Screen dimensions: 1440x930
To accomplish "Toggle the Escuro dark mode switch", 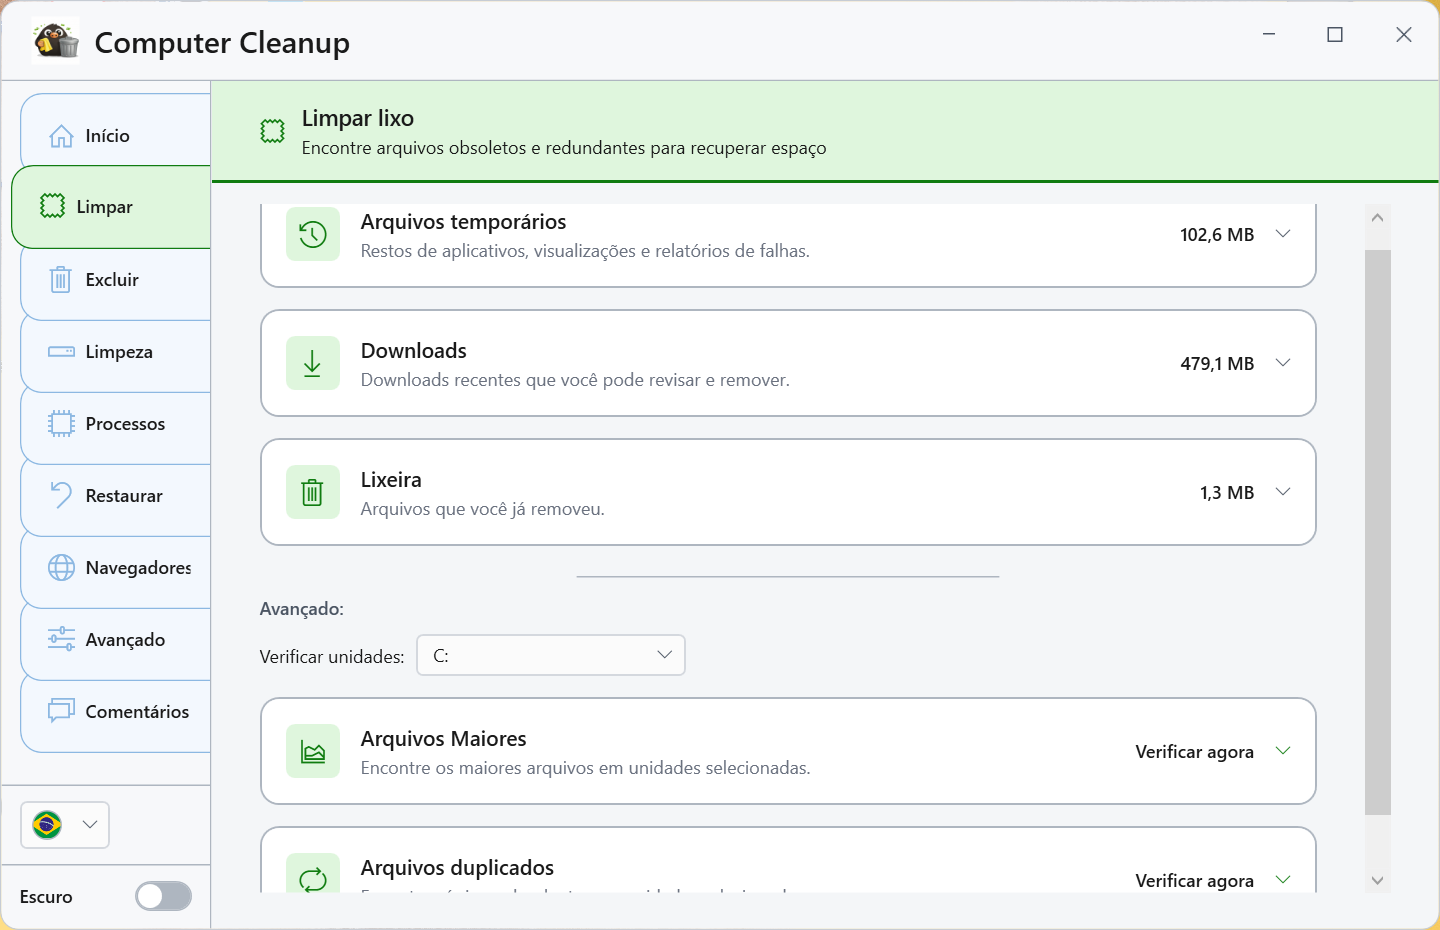I will click(x=164, y=896).
